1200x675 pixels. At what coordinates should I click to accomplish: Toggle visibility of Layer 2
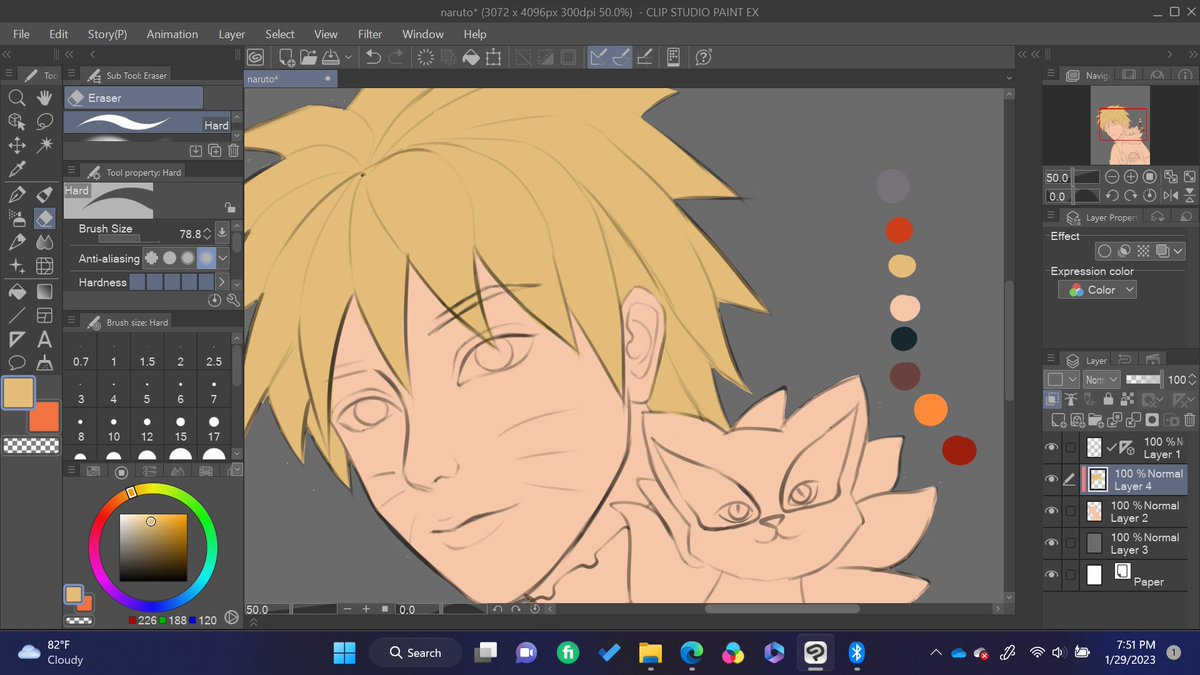(1051, 511)
